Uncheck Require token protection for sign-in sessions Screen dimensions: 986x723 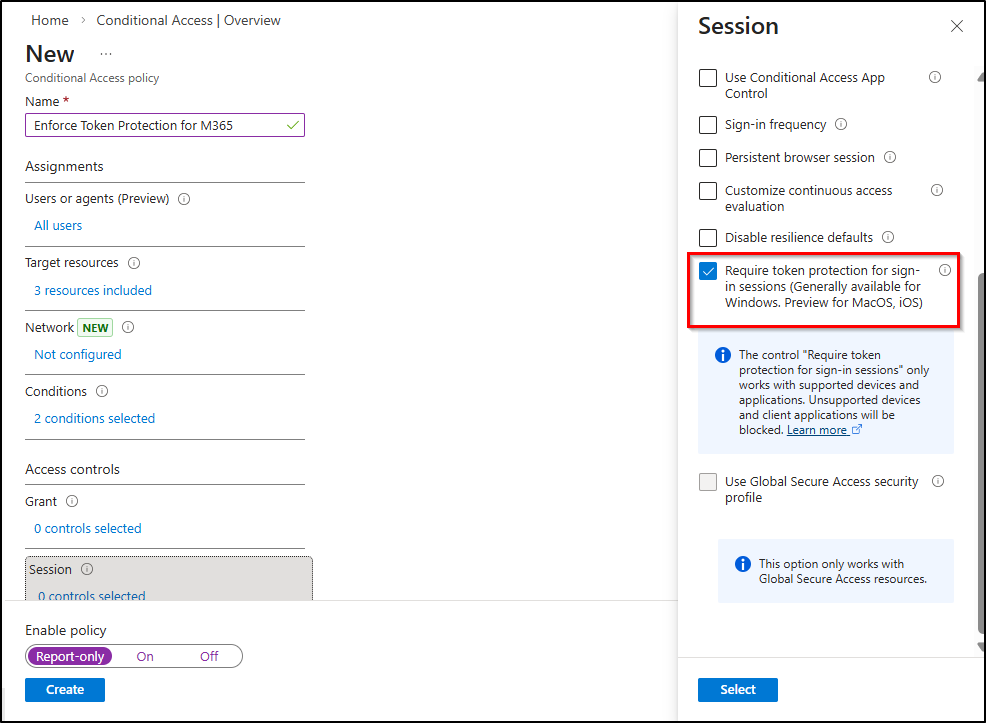click(708, 271)
